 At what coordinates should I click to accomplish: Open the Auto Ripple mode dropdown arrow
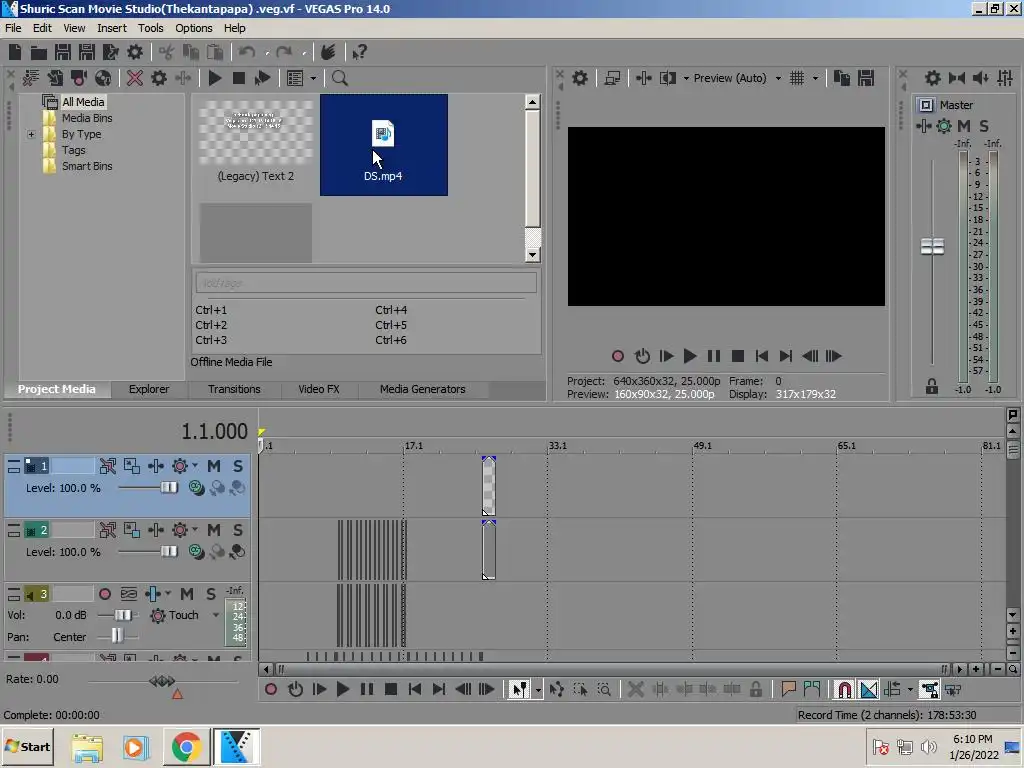click(x=910, y=690)
